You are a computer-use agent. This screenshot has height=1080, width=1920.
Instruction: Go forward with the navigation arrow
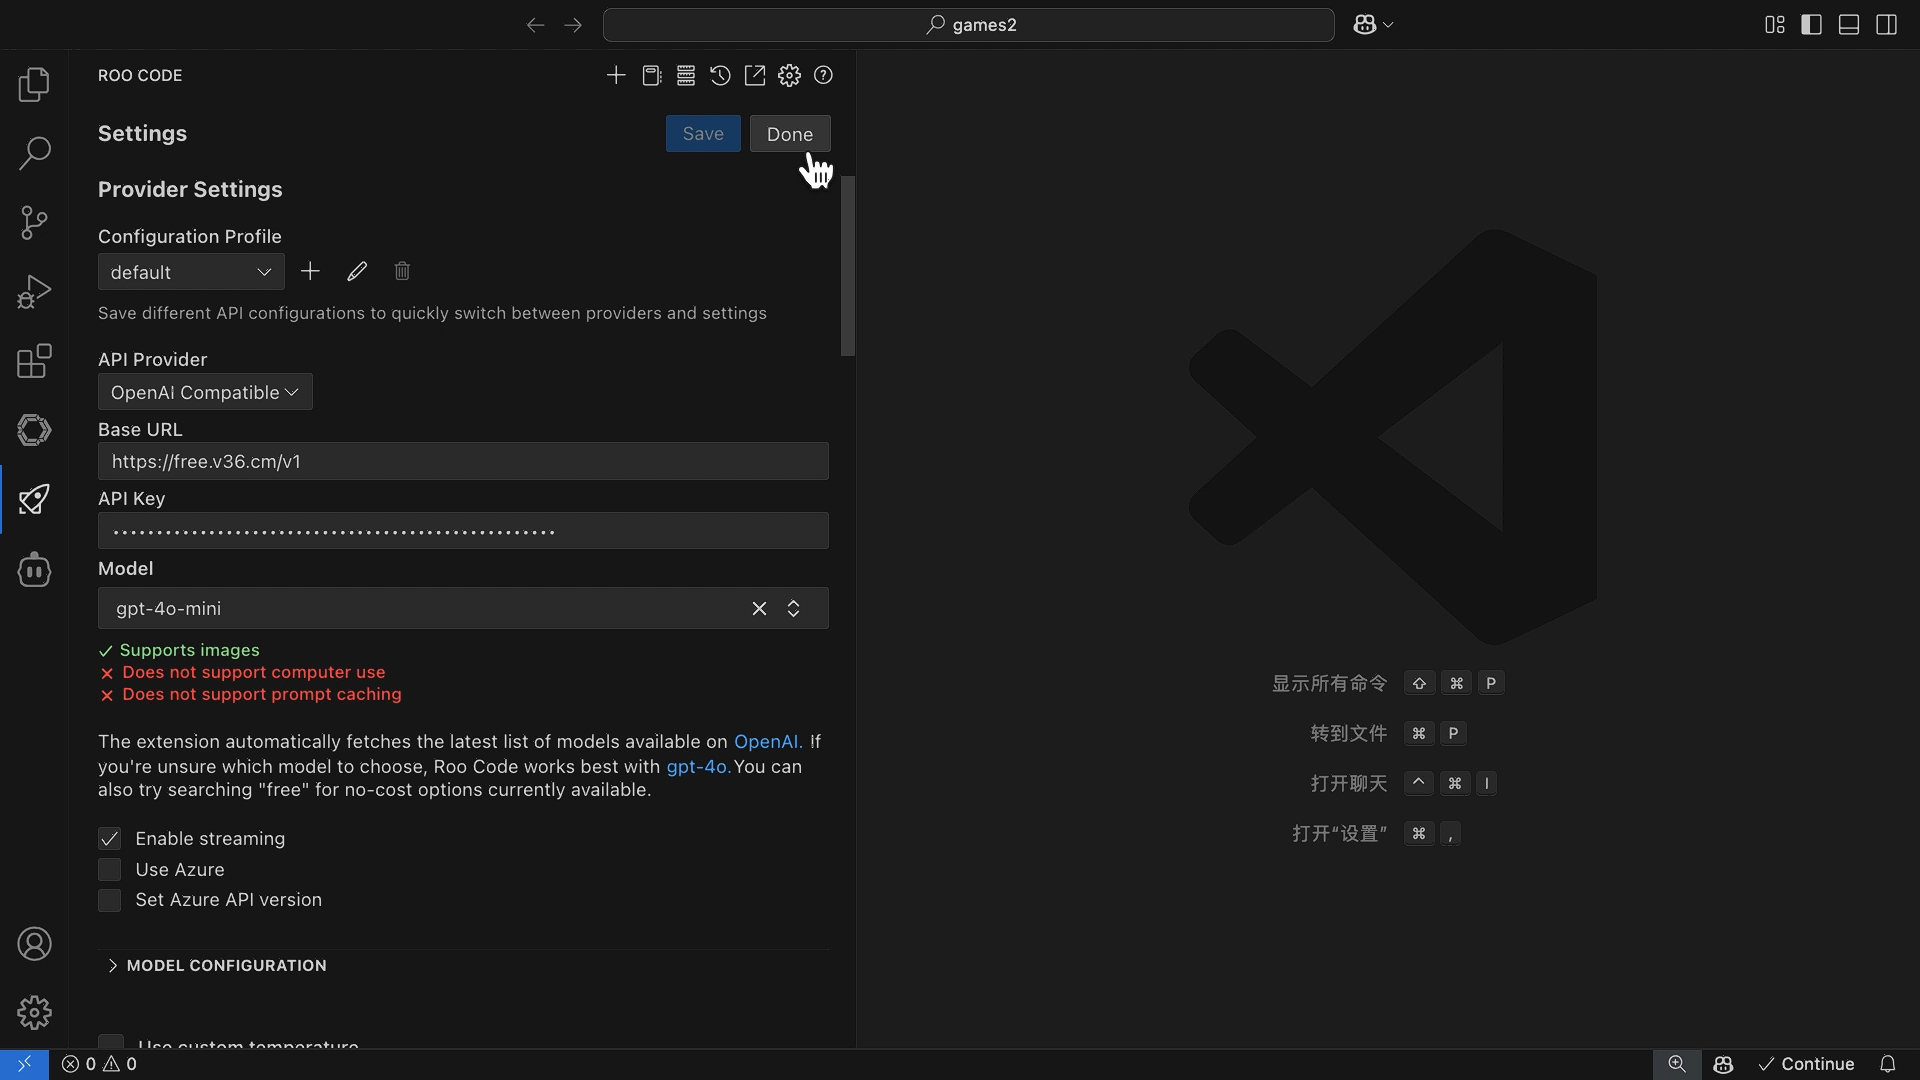pos(573,25)
